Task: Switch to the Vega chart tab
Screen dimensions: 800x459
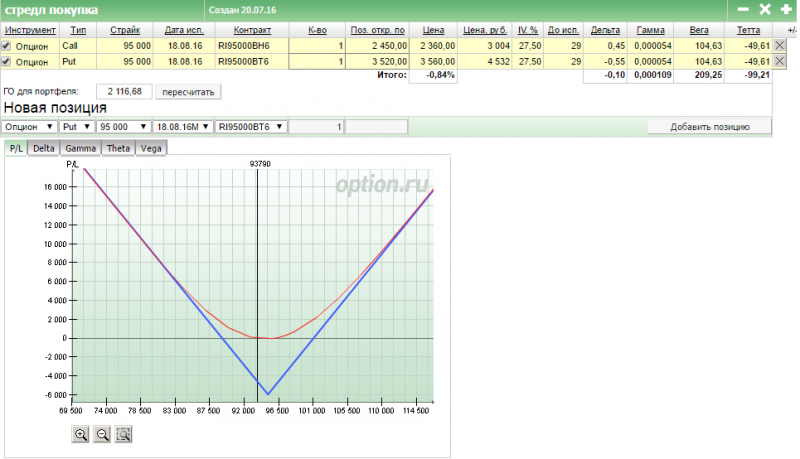Action: [150, 148]
